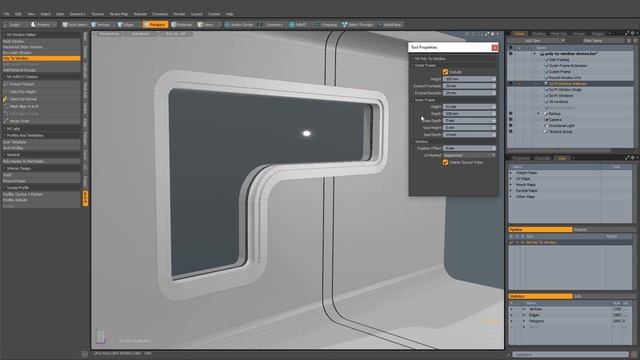Open Texture menu
This screenshot has width=640, height=360.
97,14
